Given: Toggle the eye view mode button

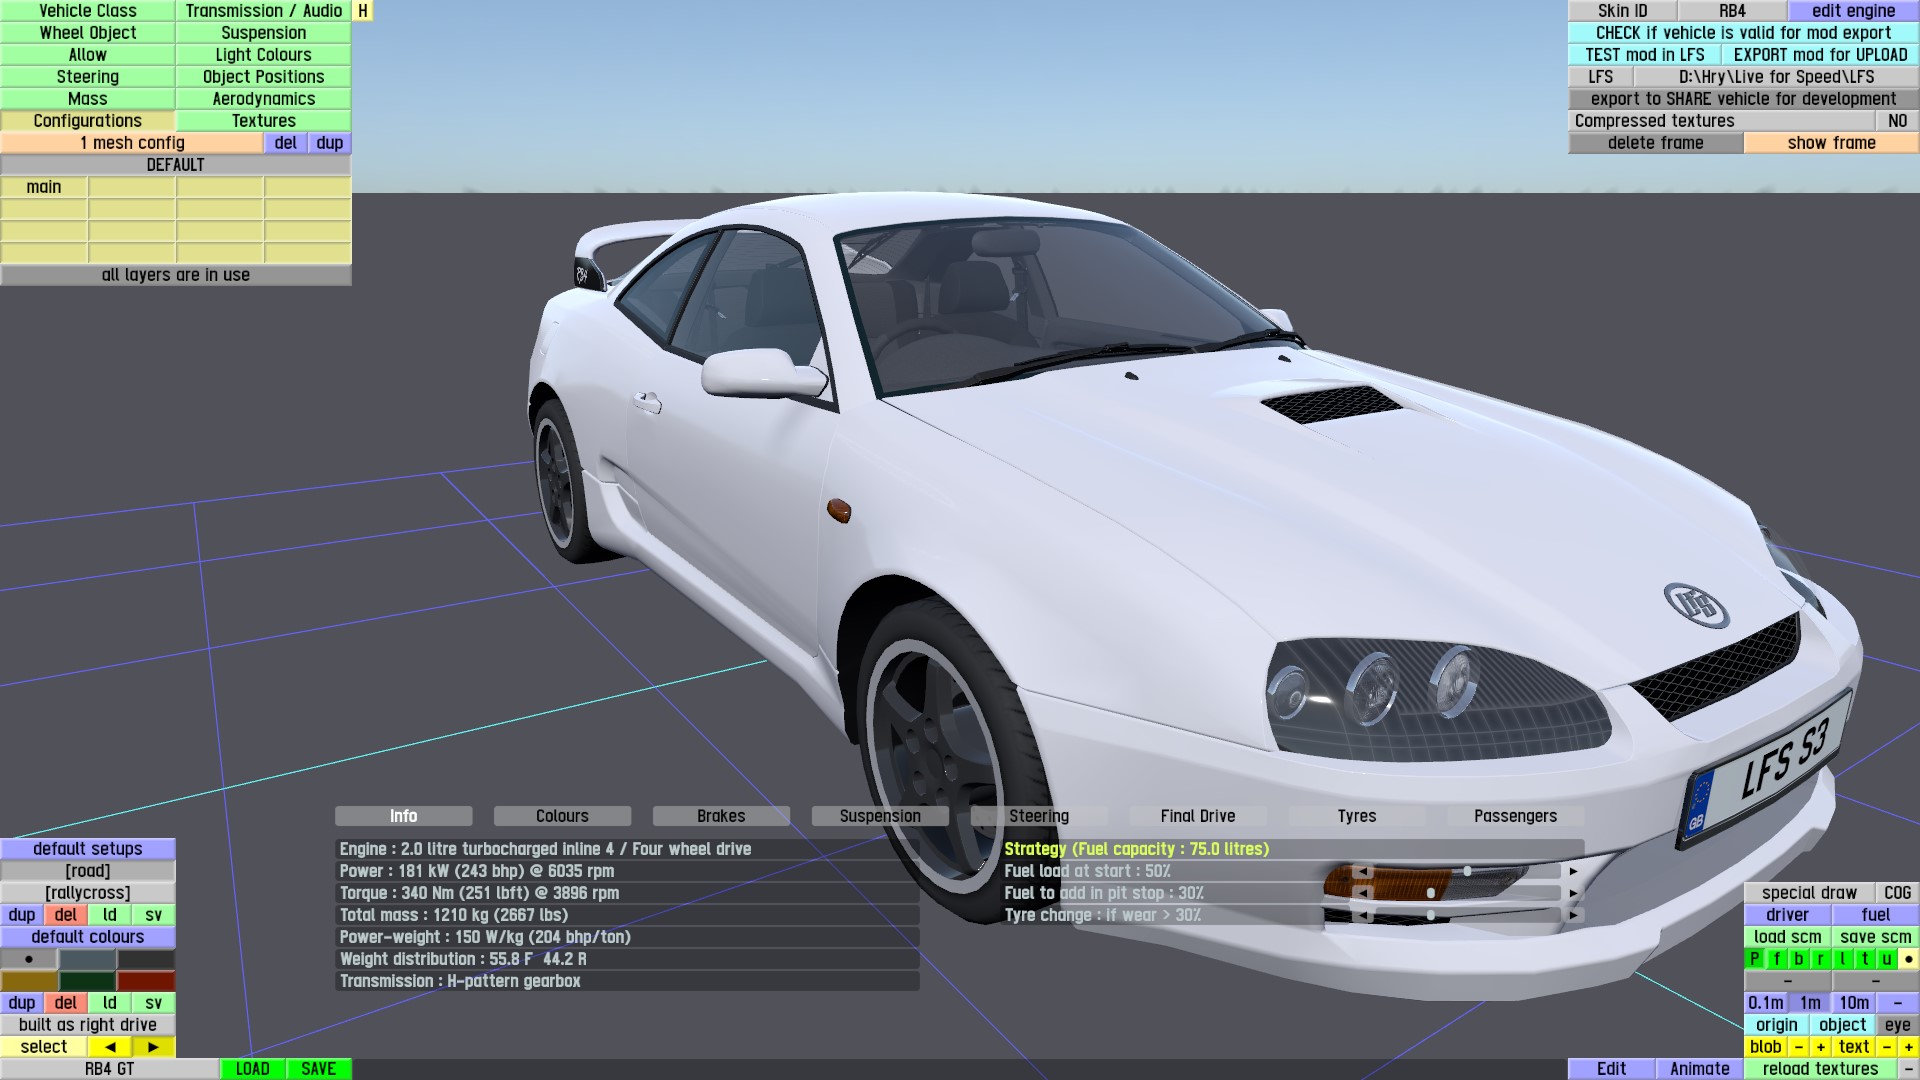Looking at the screenshot, I should pos(1897,1025).
